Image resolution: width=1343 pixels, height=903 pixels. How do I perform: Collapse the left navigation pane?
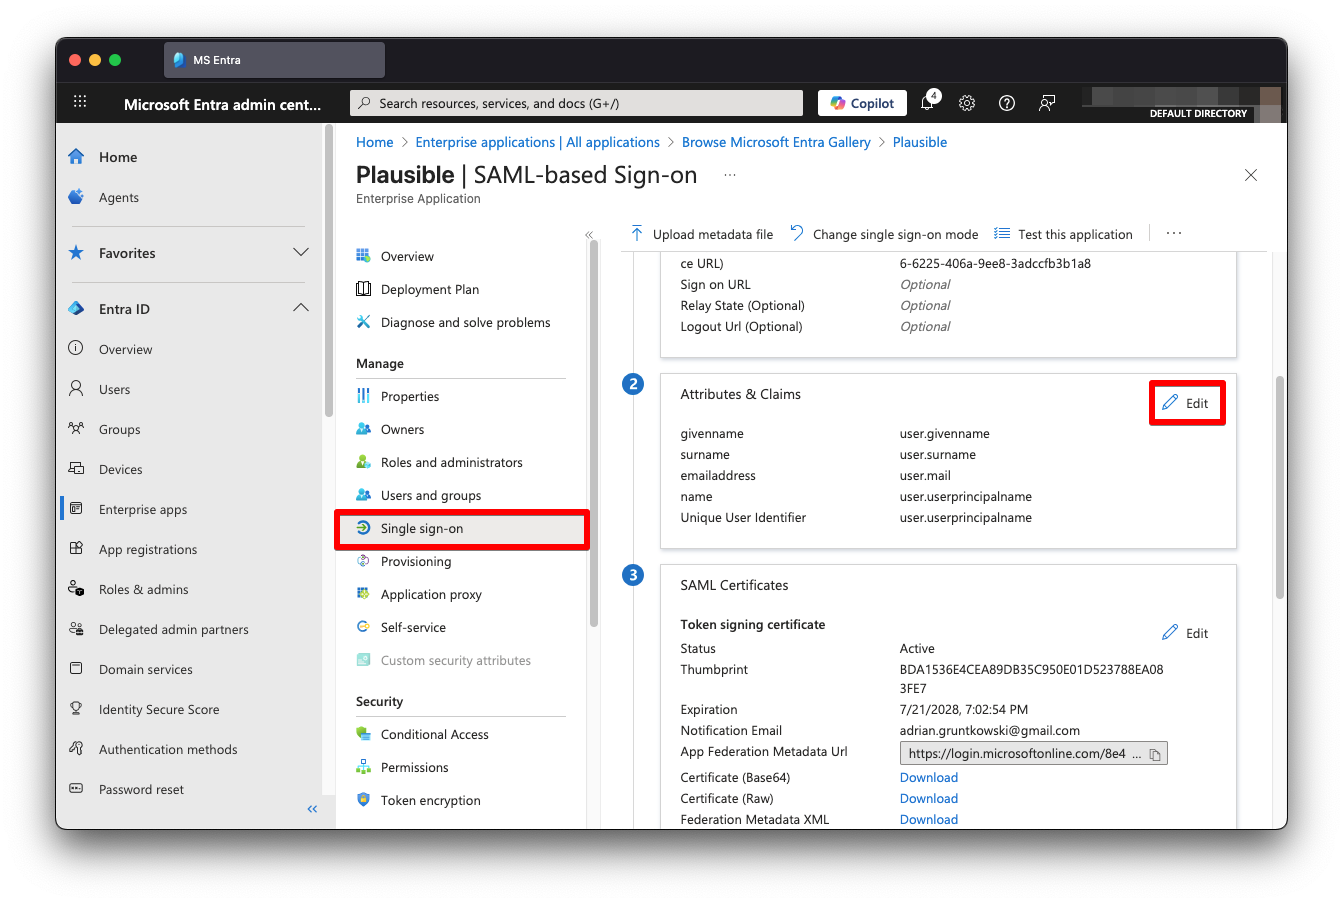tap(312, 808)
